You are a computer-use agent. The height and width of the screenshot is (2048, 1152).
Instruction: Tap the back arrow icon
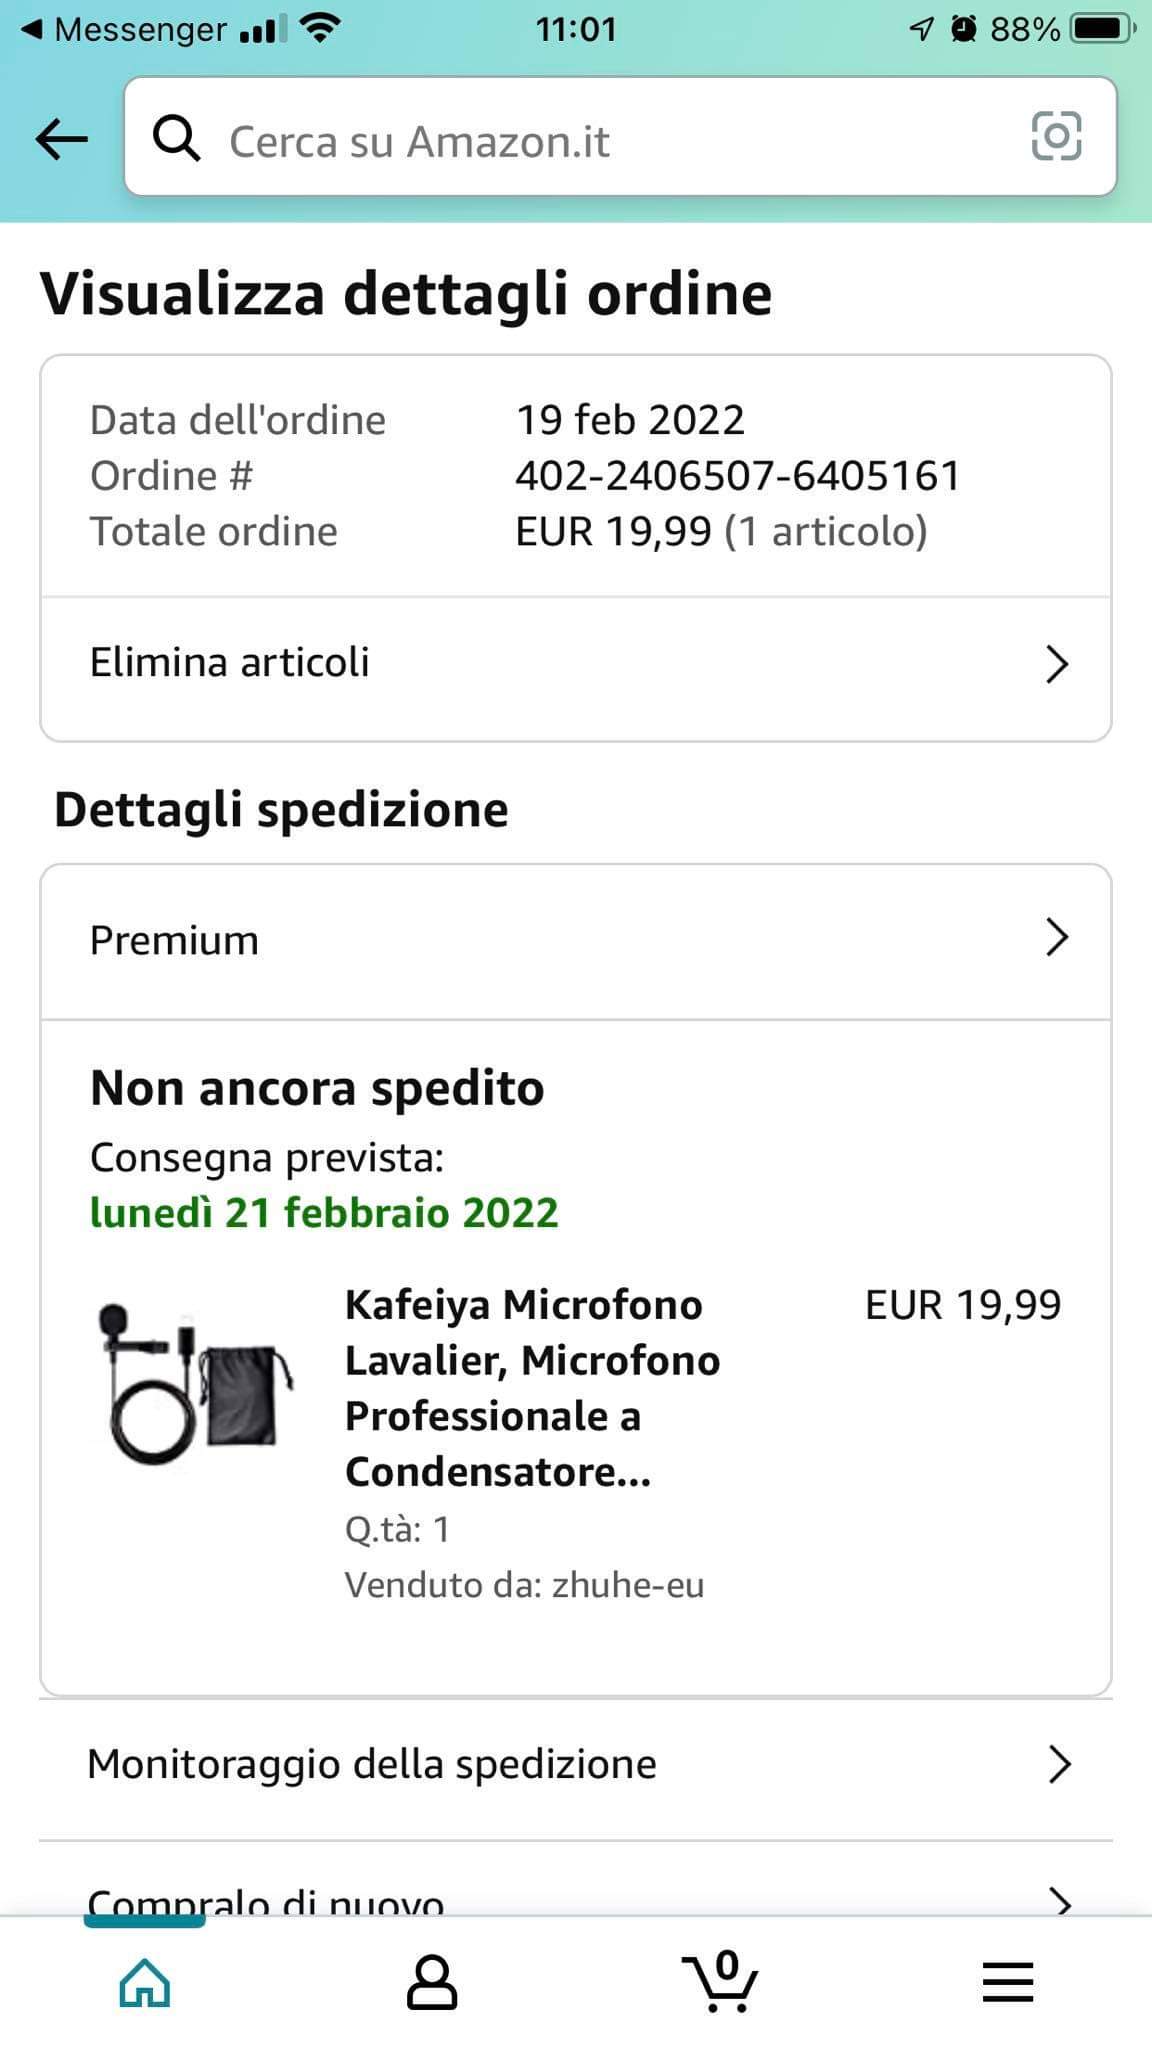(62, 139)
